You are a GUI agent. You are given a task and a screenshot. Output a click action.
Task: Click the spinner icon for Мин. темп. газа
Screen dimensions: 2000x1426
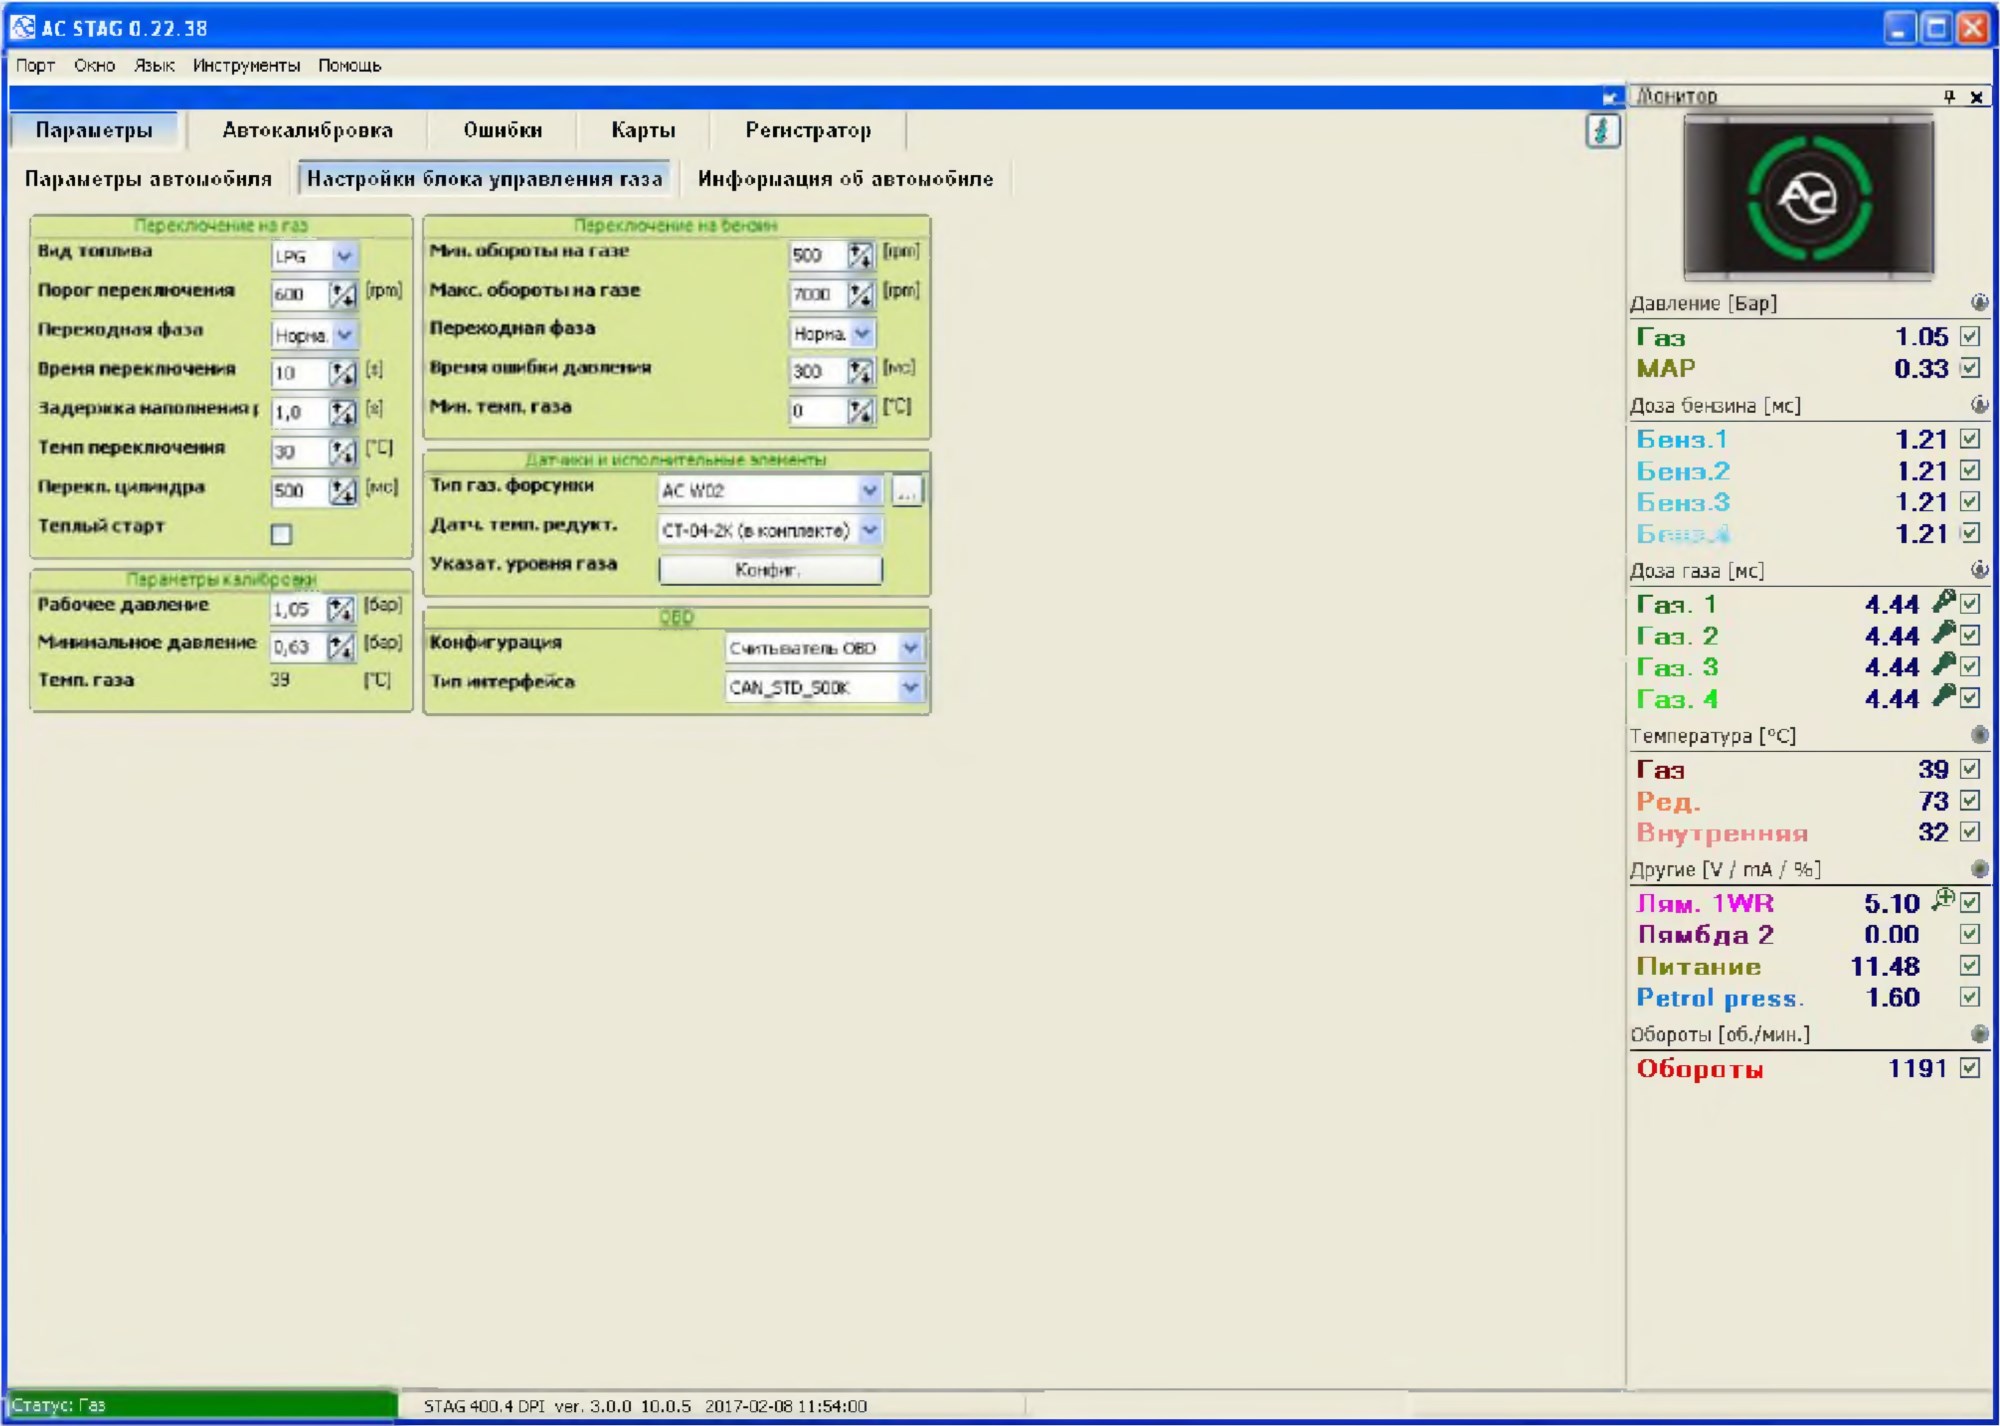[860, 410]
